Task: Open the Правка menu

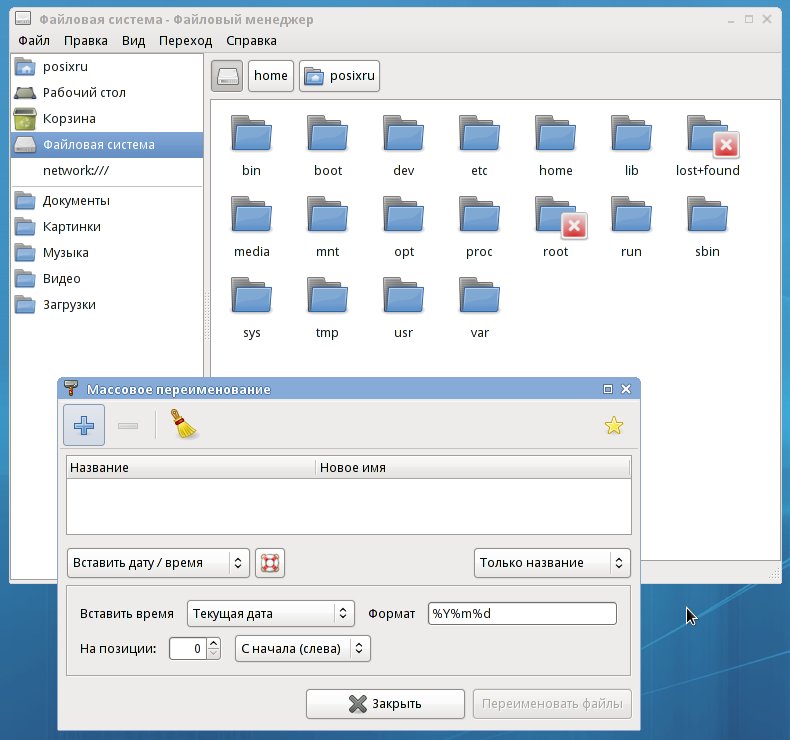Action: 86,41
